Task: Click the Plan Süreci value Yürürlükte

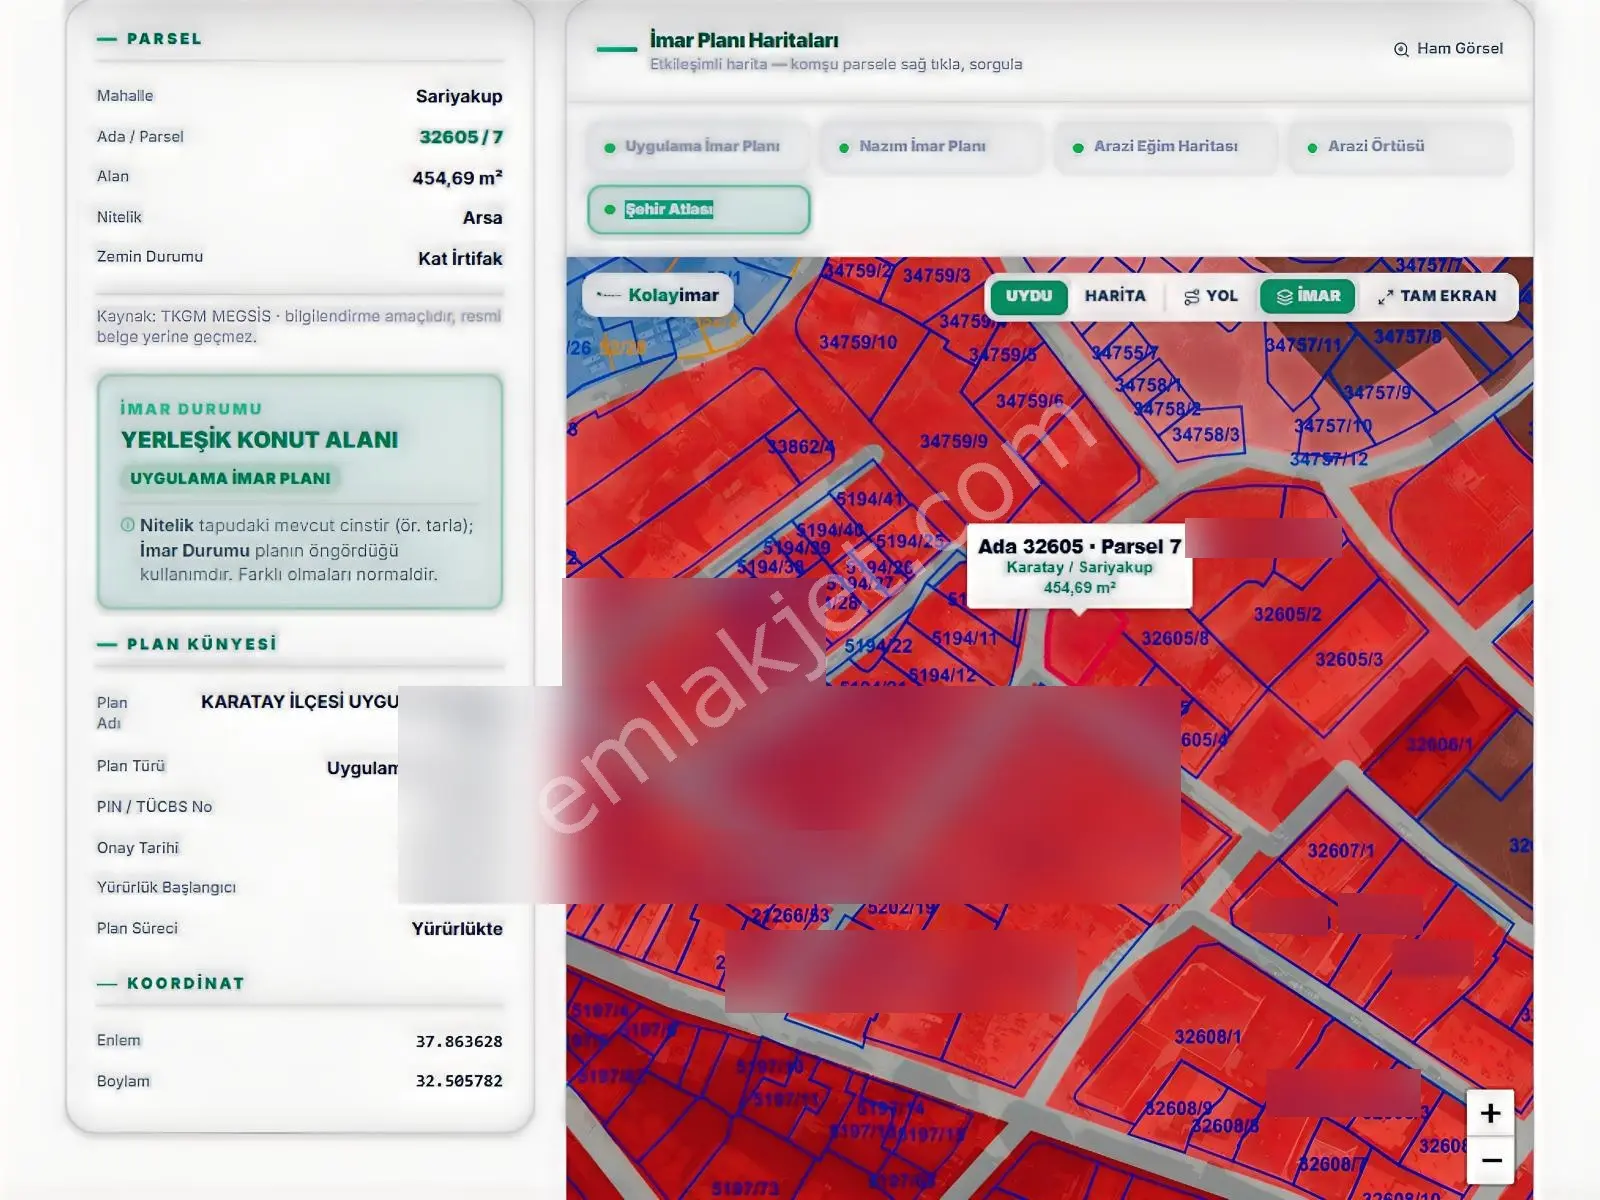Action: click(457, 929)
